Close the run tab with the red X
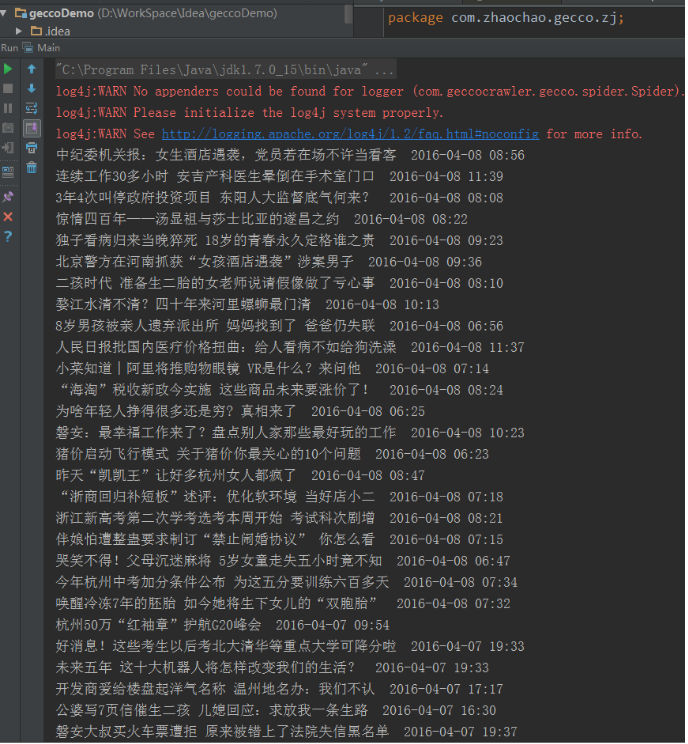 coord(8,217)
